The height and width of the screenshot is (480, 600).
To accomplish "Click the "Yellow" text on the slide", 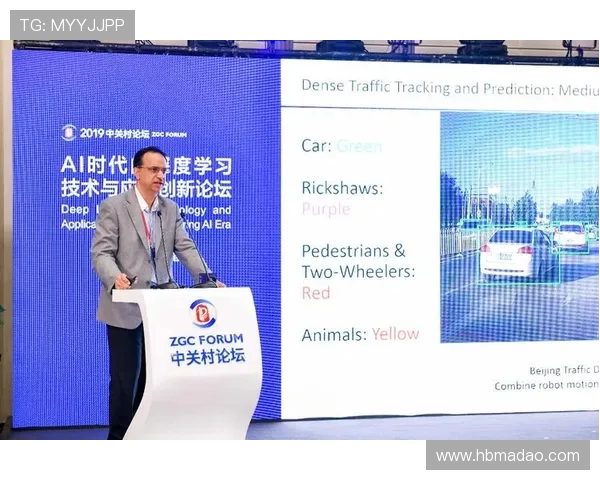I will tap(396, 334).
